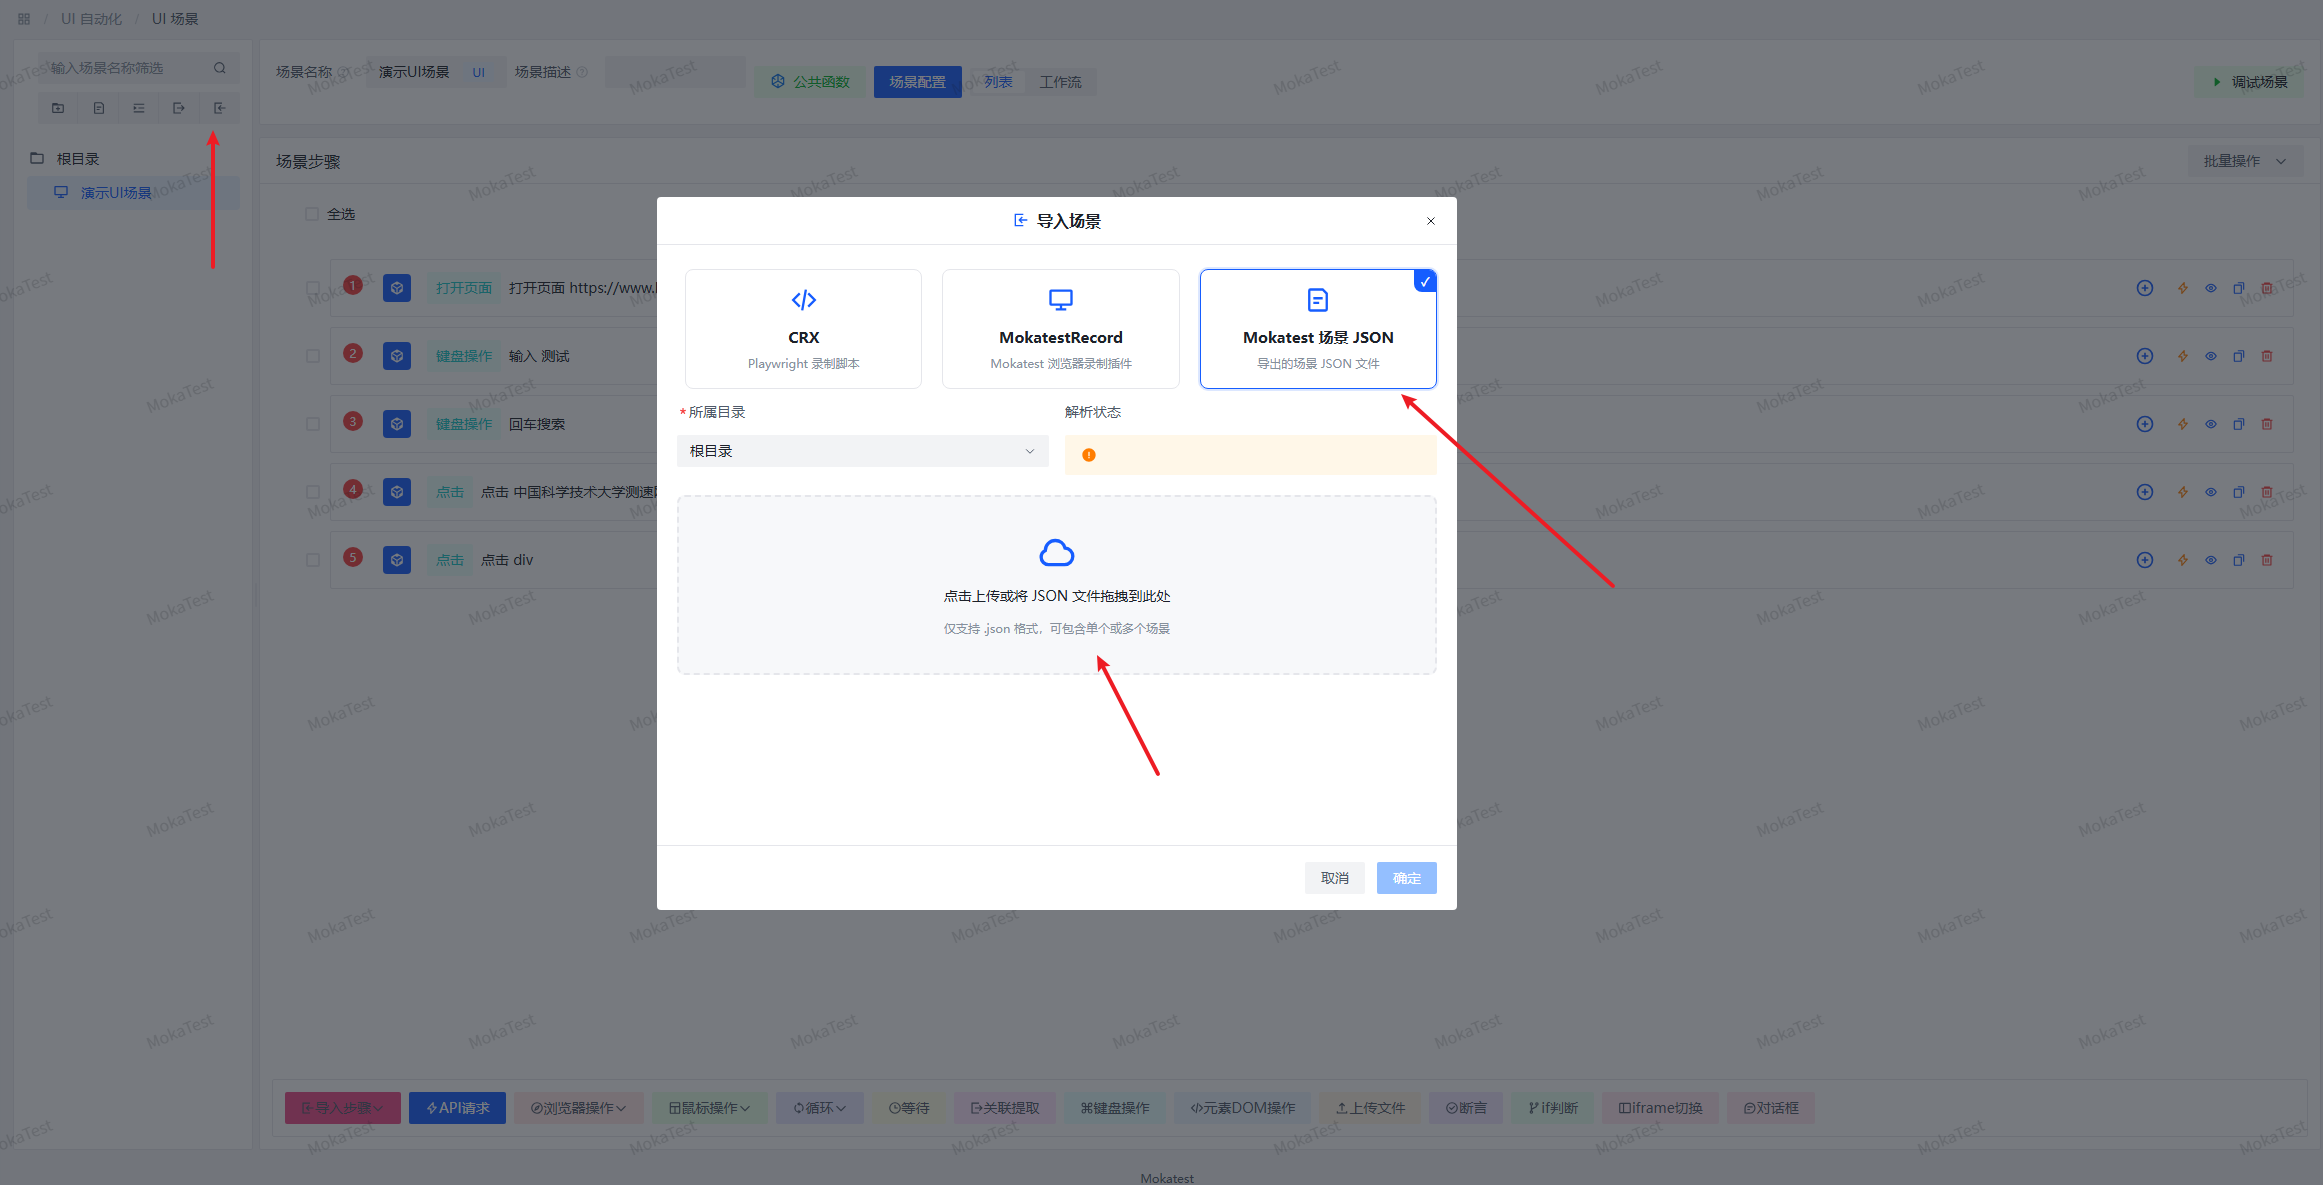The width and height of the screenshot is (2323, 1185).
Task: Copy step 4 using its copy icon
Action: coord(2239,492)
